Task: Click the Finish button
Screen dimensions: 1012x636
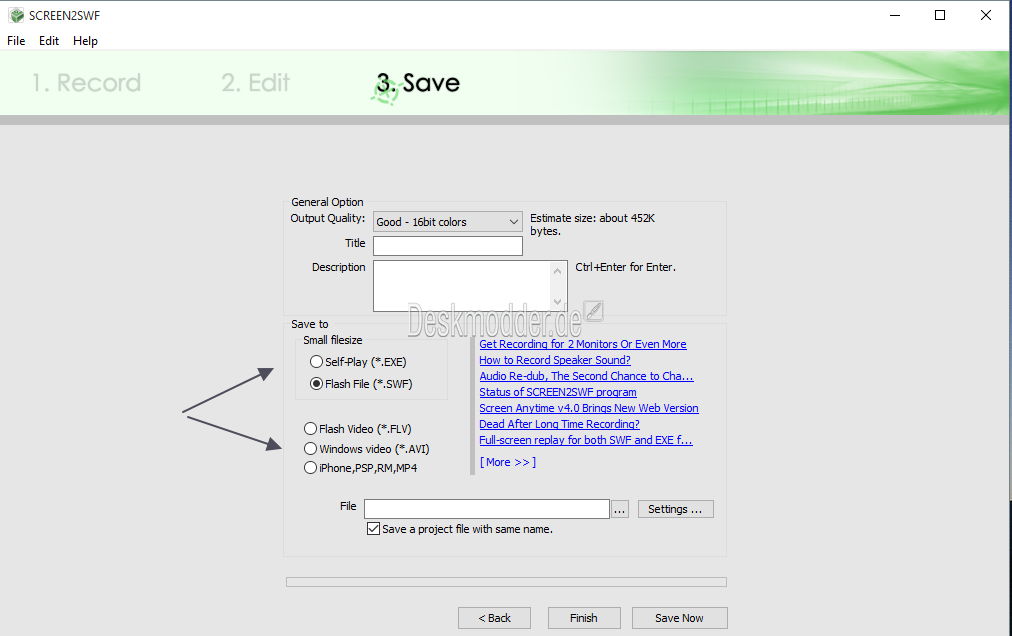Action: click(x=584, y=618)
